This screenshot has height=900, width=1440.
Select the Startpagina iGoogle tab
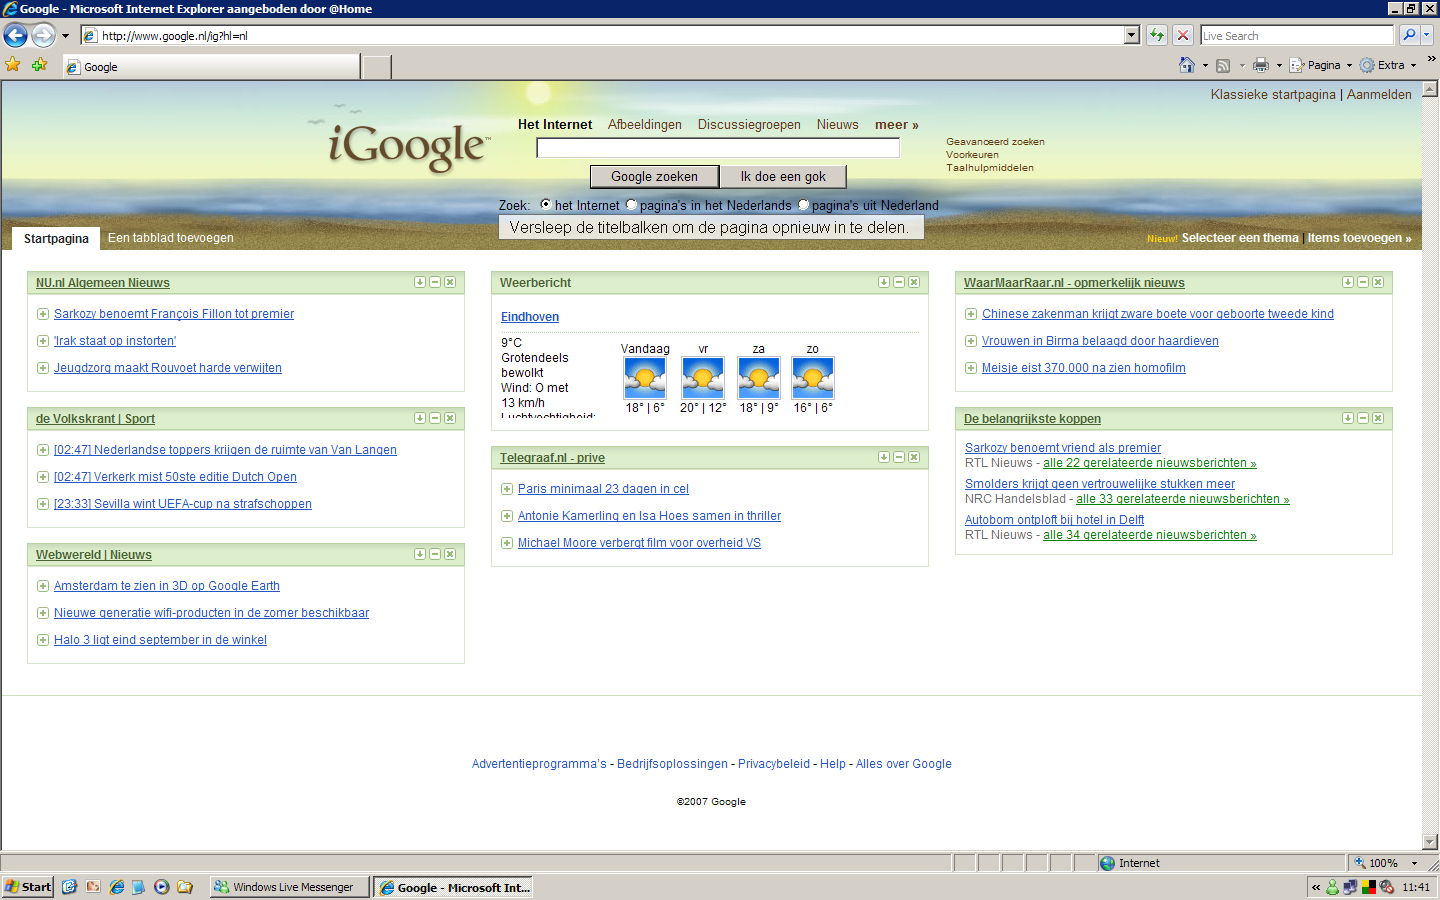56,238
